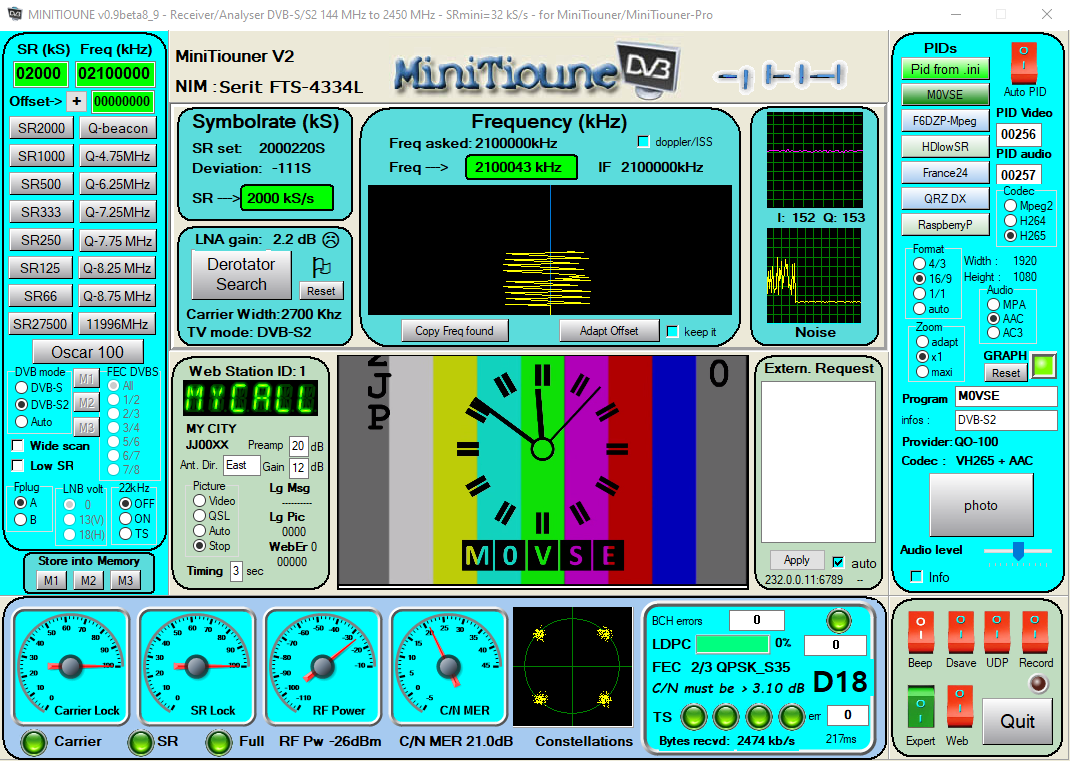This screenshot has width=1070, height=761.
Task: Click the green SR LED indicator
Action: [141, 743]
